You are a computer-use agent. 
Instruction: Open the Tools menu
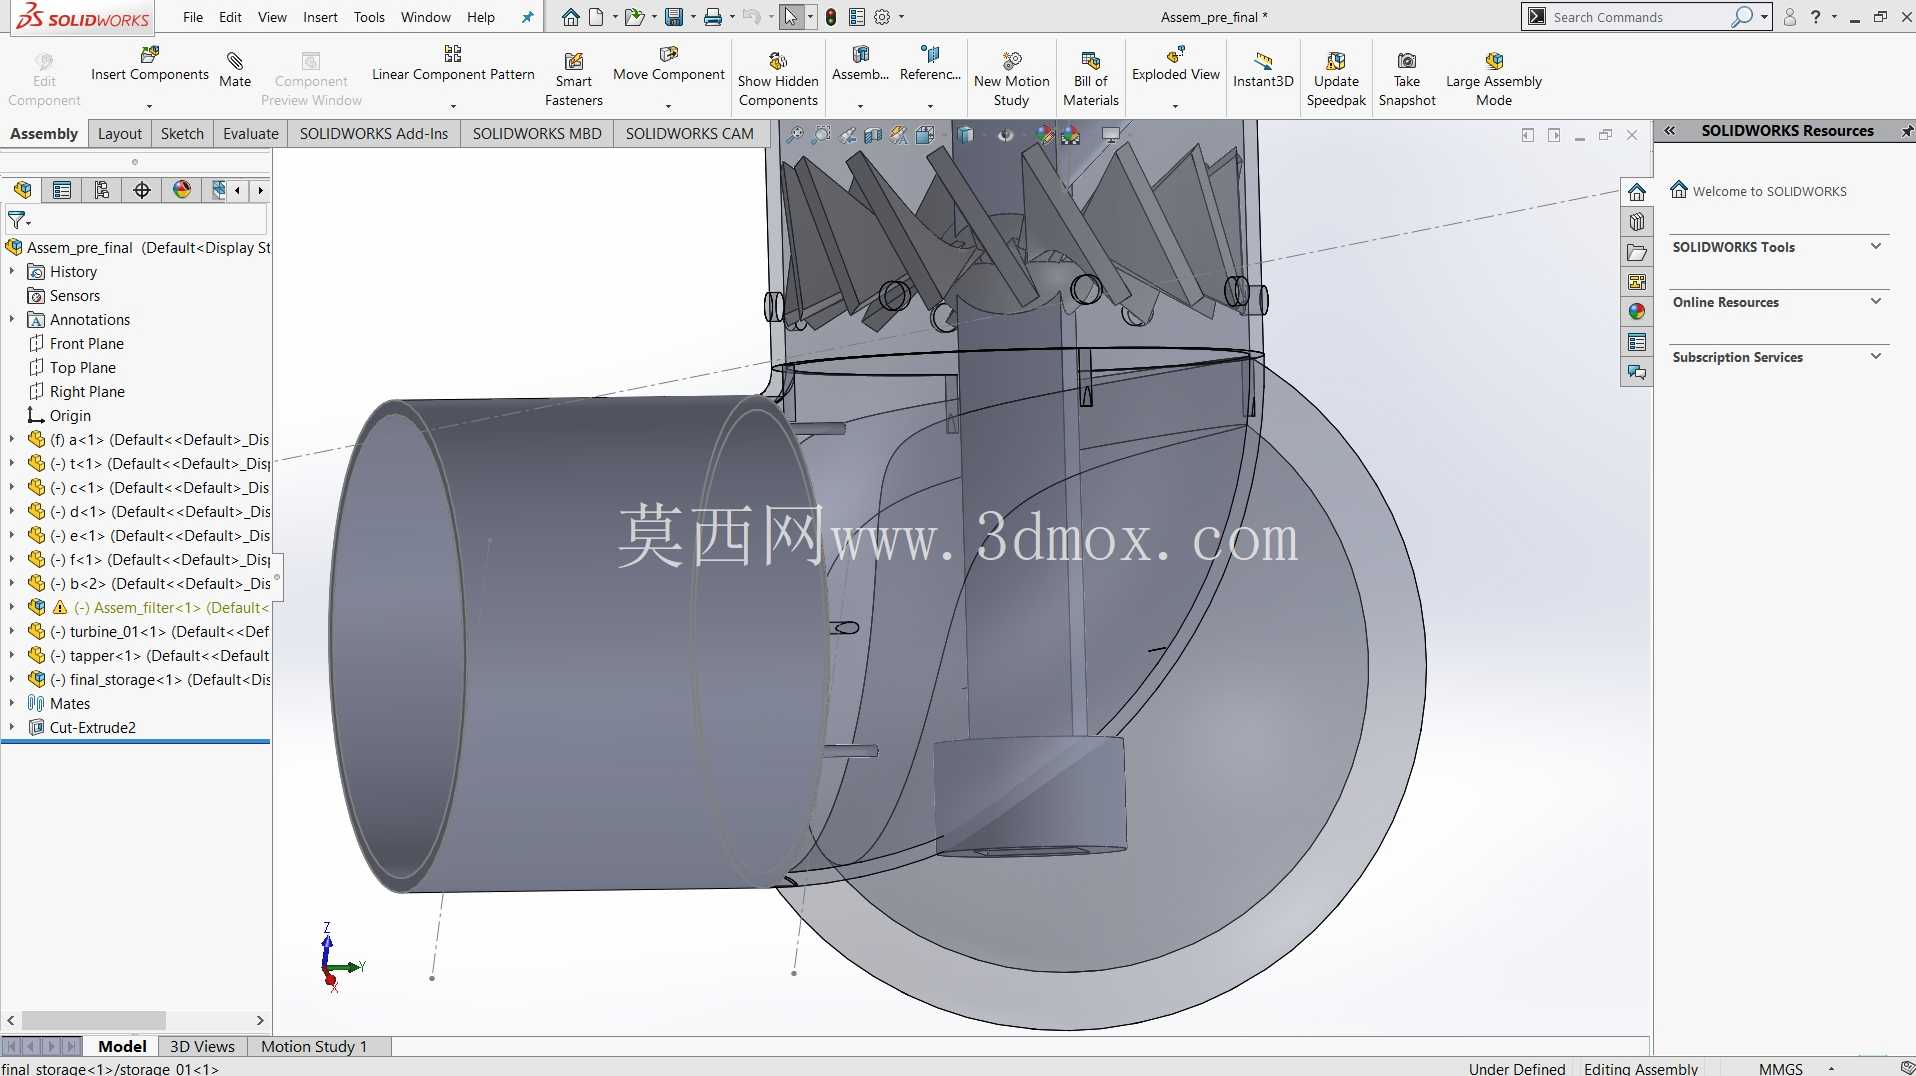[369, 17]
